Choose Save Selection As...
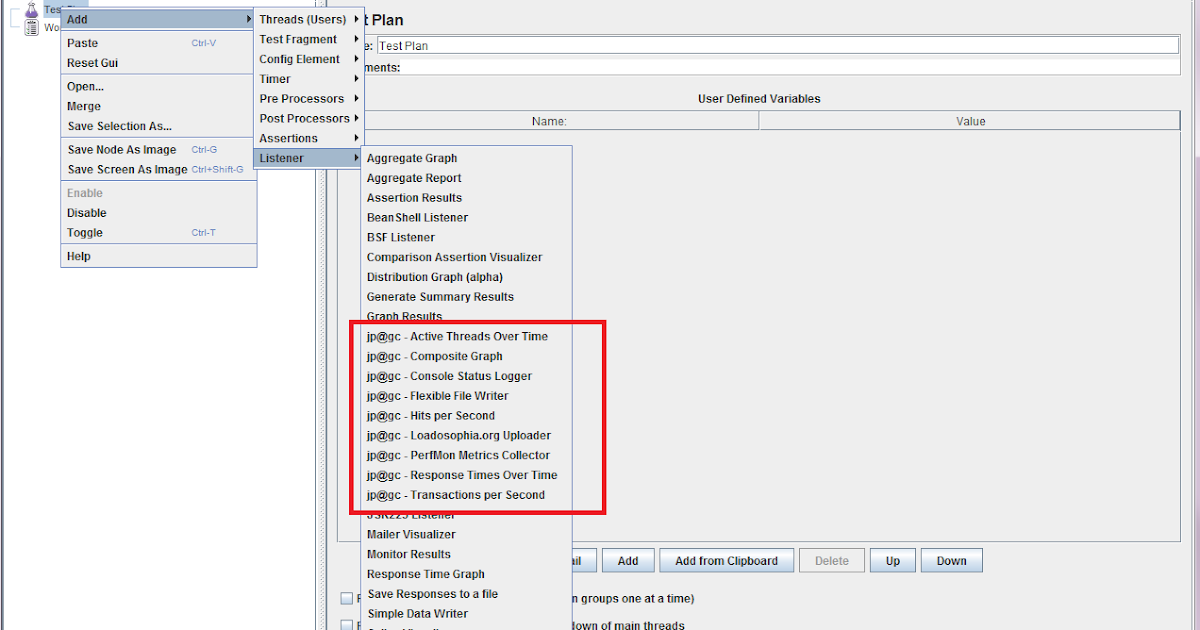 point(158,126)
